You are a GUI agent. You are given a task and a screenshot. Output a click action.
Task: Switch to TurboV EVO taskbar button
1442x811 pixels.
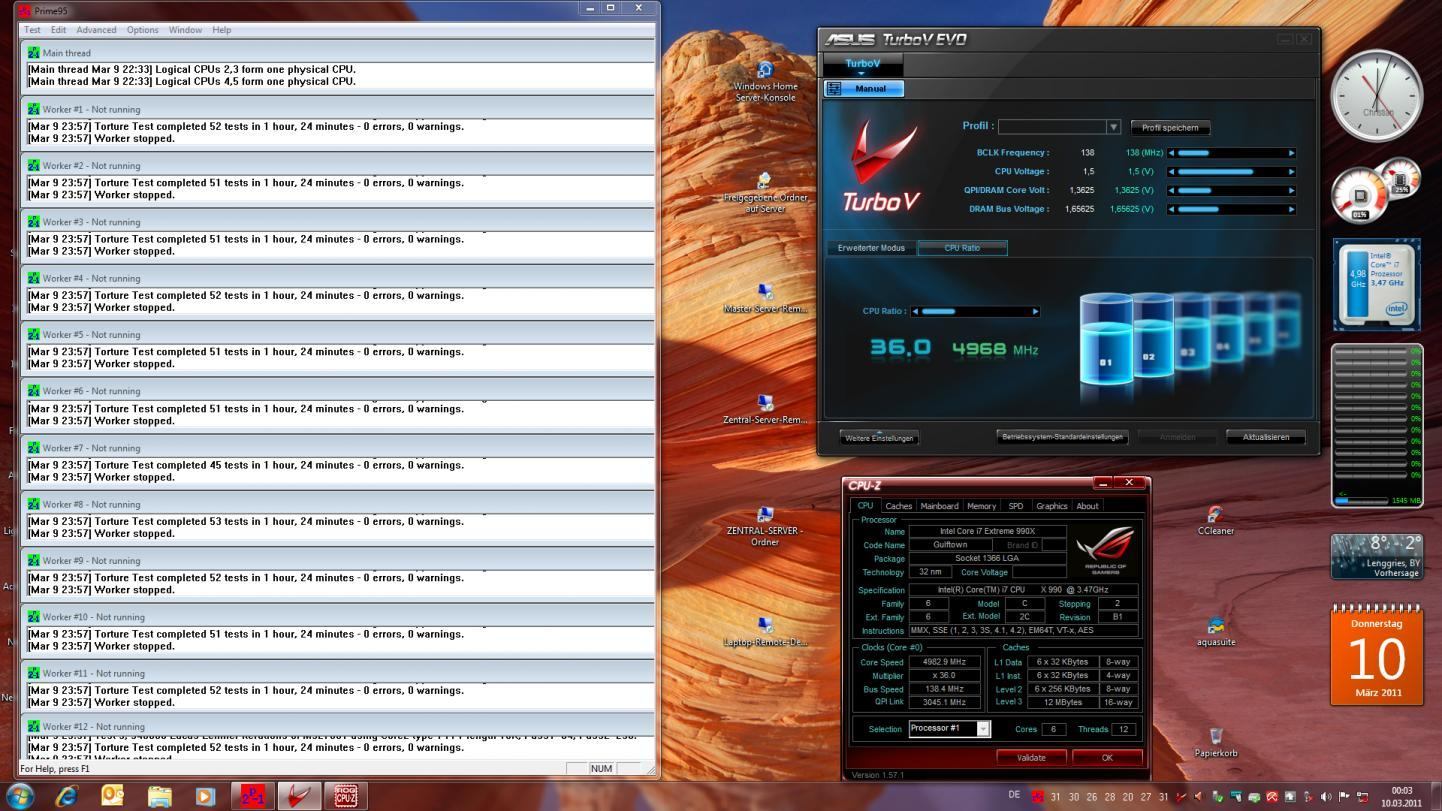[x=299, y=796]
